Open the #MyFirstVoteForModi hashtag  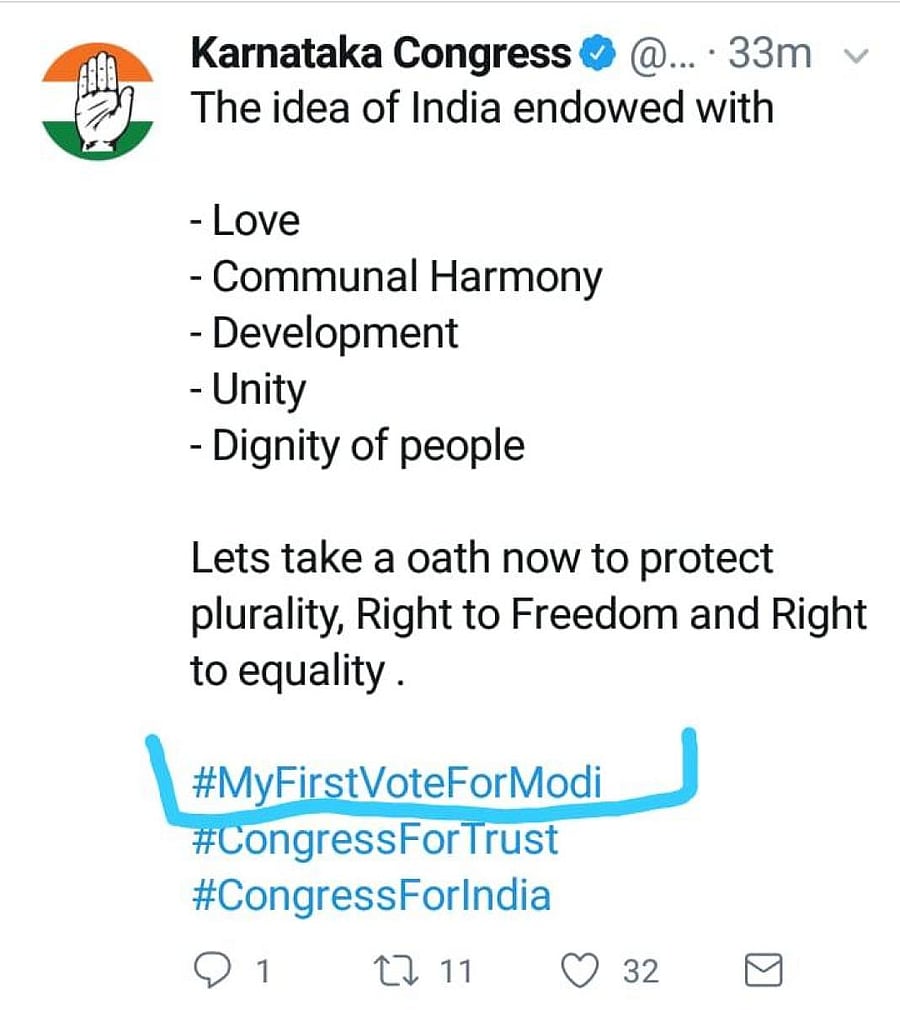396,783
